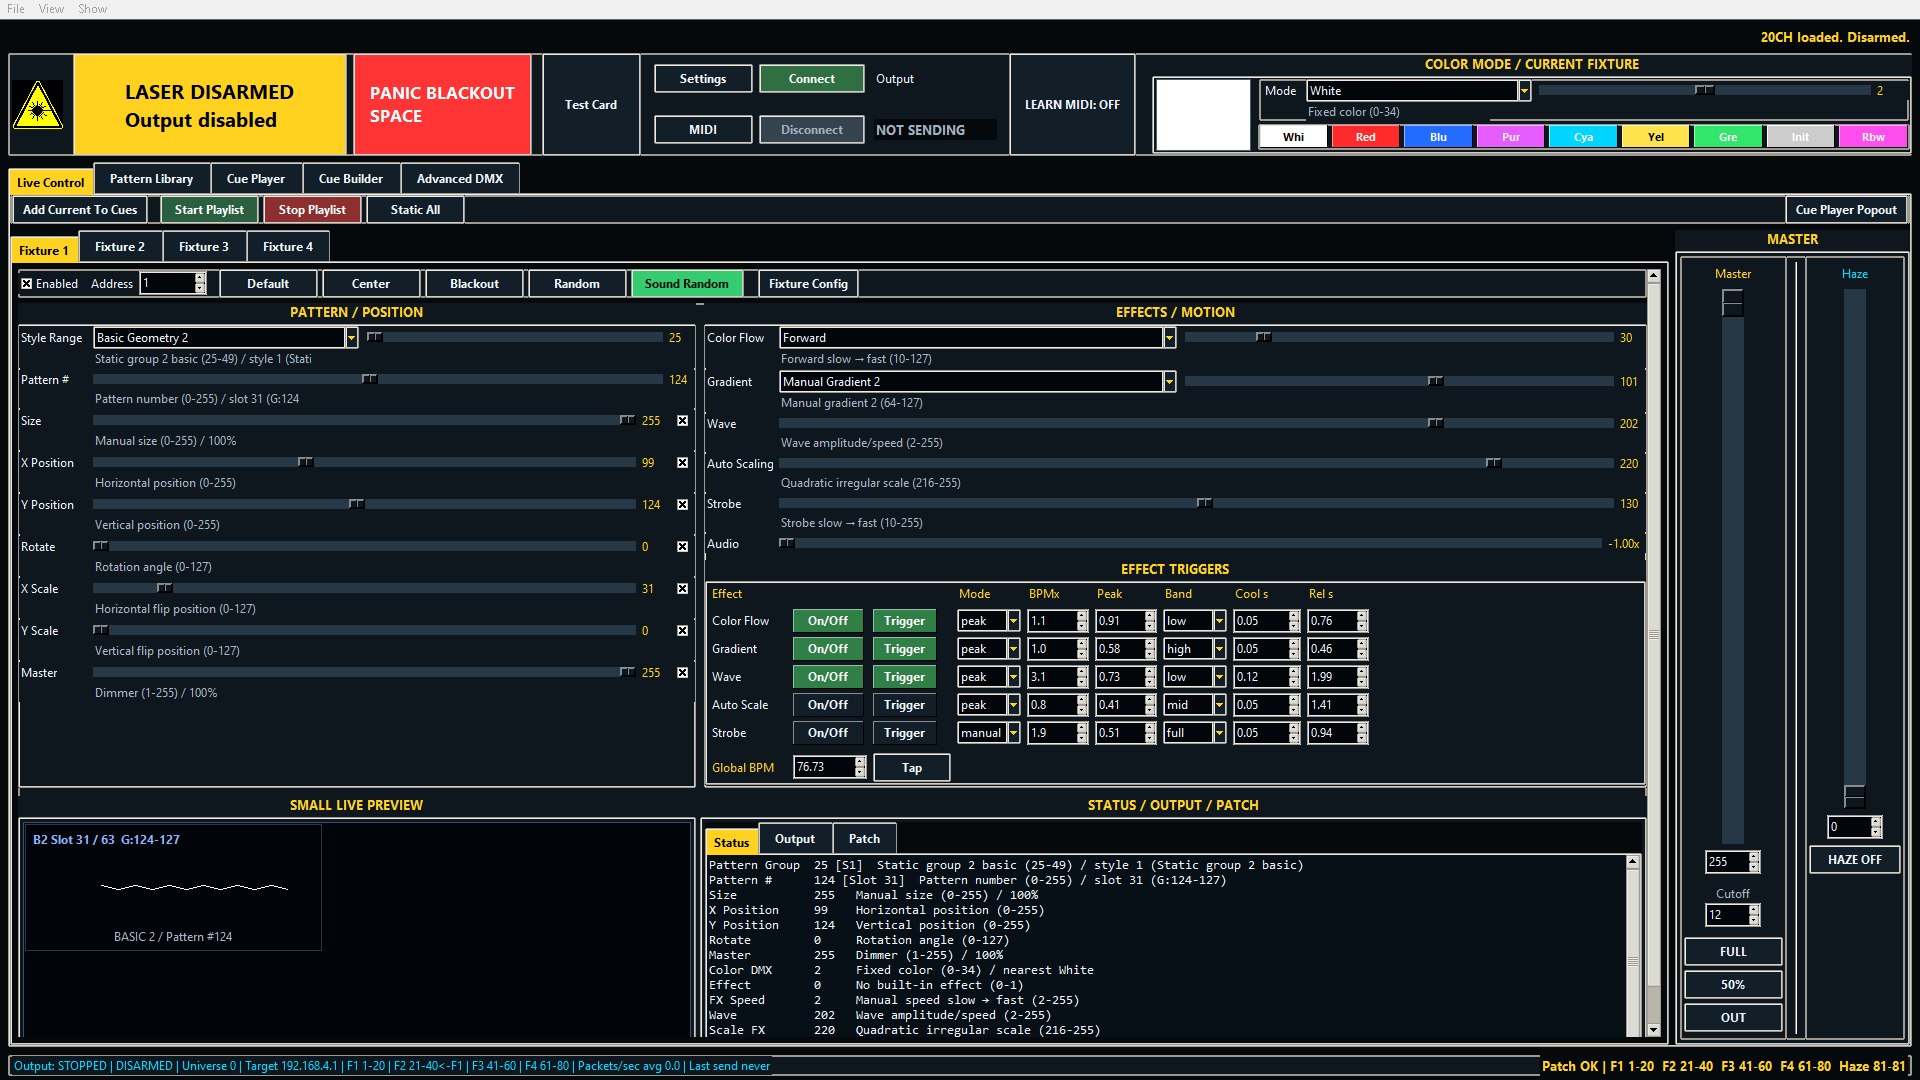Click the Cue Player Popout button
Image resolution: width=1920 pixels, height=1080 pixels.
tap(1846, 210)
